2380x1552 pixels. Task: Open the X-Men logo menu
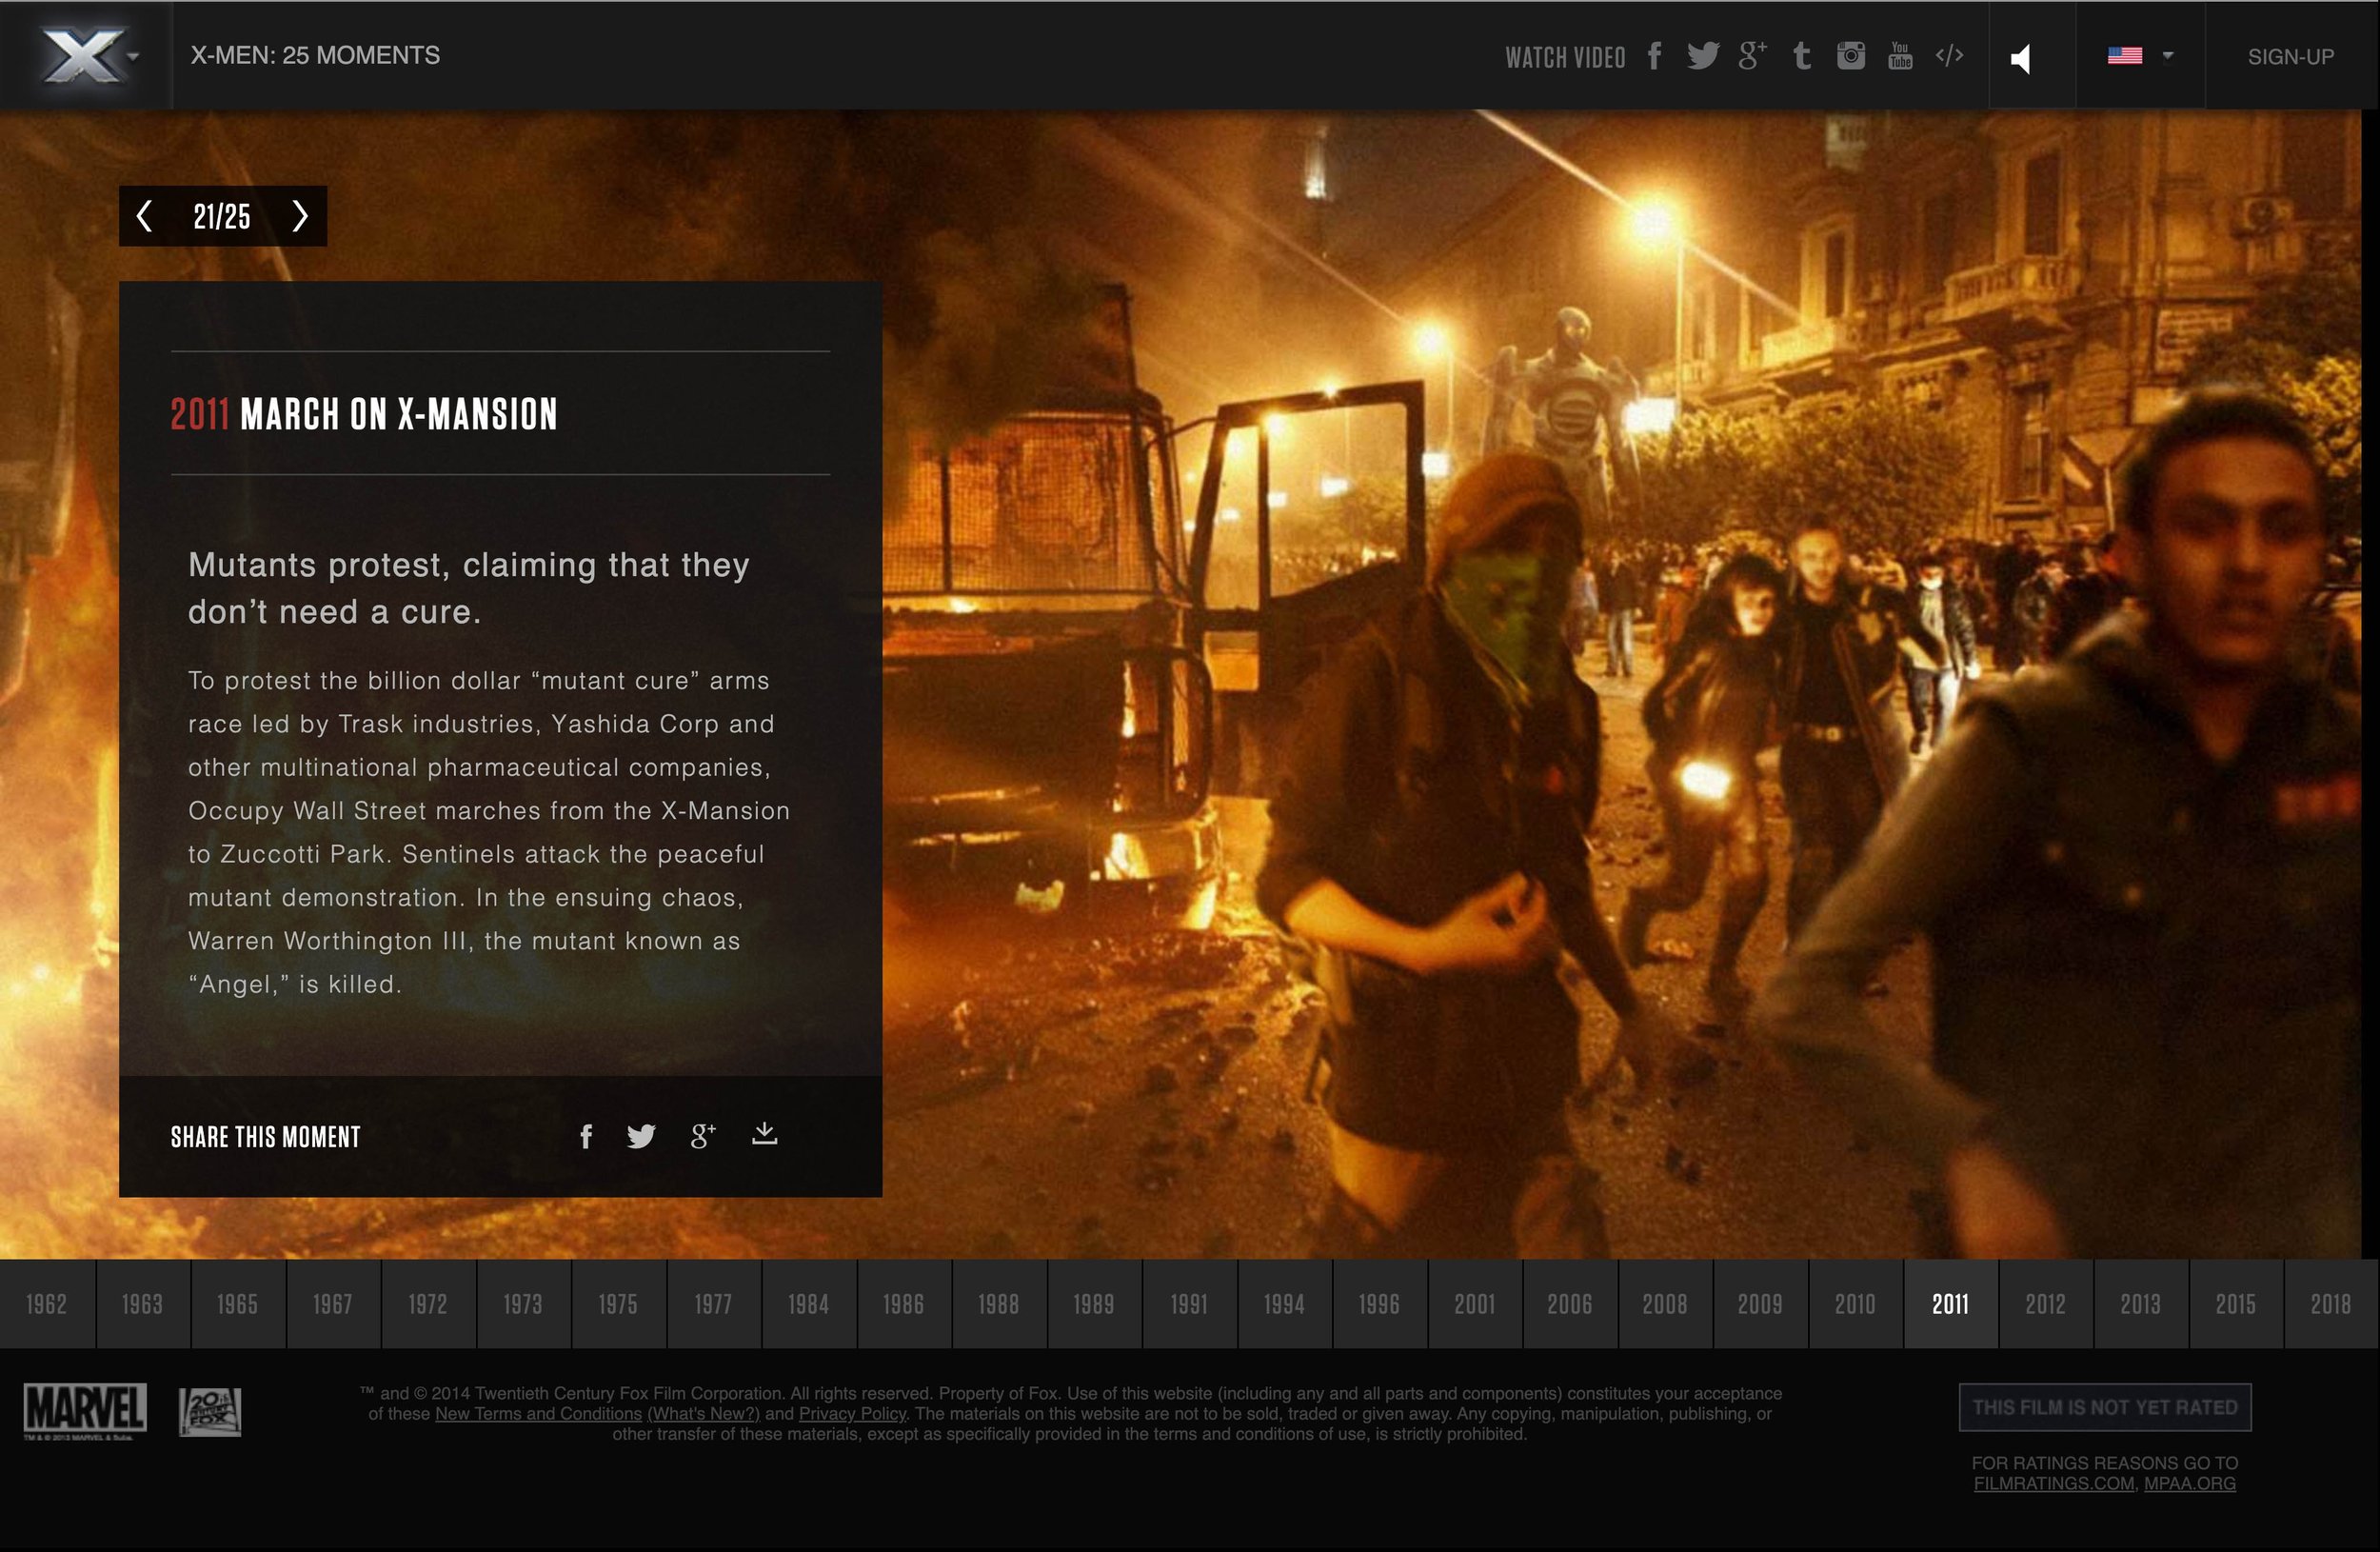click(86, 55)
